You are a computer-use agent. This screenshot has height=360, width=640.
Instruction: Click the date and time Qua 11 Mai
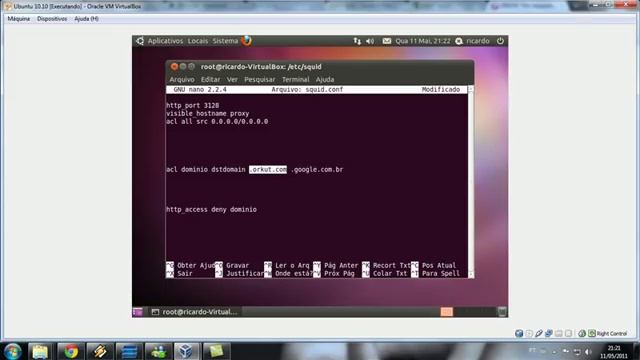pyautogui.click(x=423, y=41)
